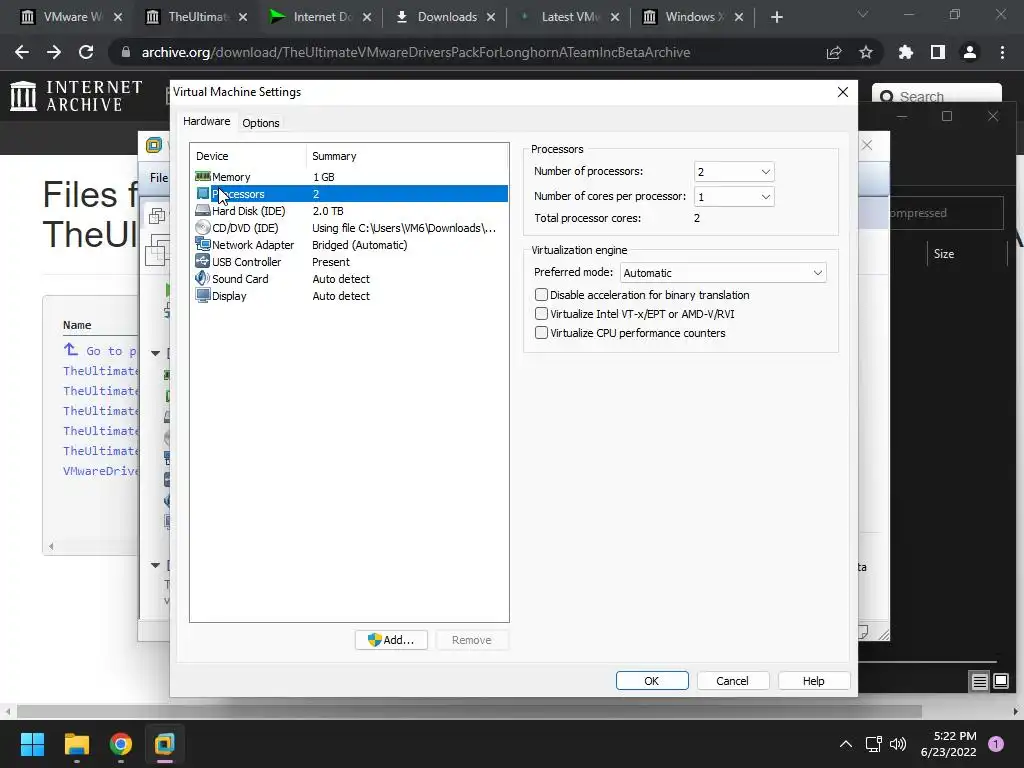The image size is (1024, 768).
Task: Click the horizontal page scrollbar
Action: 469,711
